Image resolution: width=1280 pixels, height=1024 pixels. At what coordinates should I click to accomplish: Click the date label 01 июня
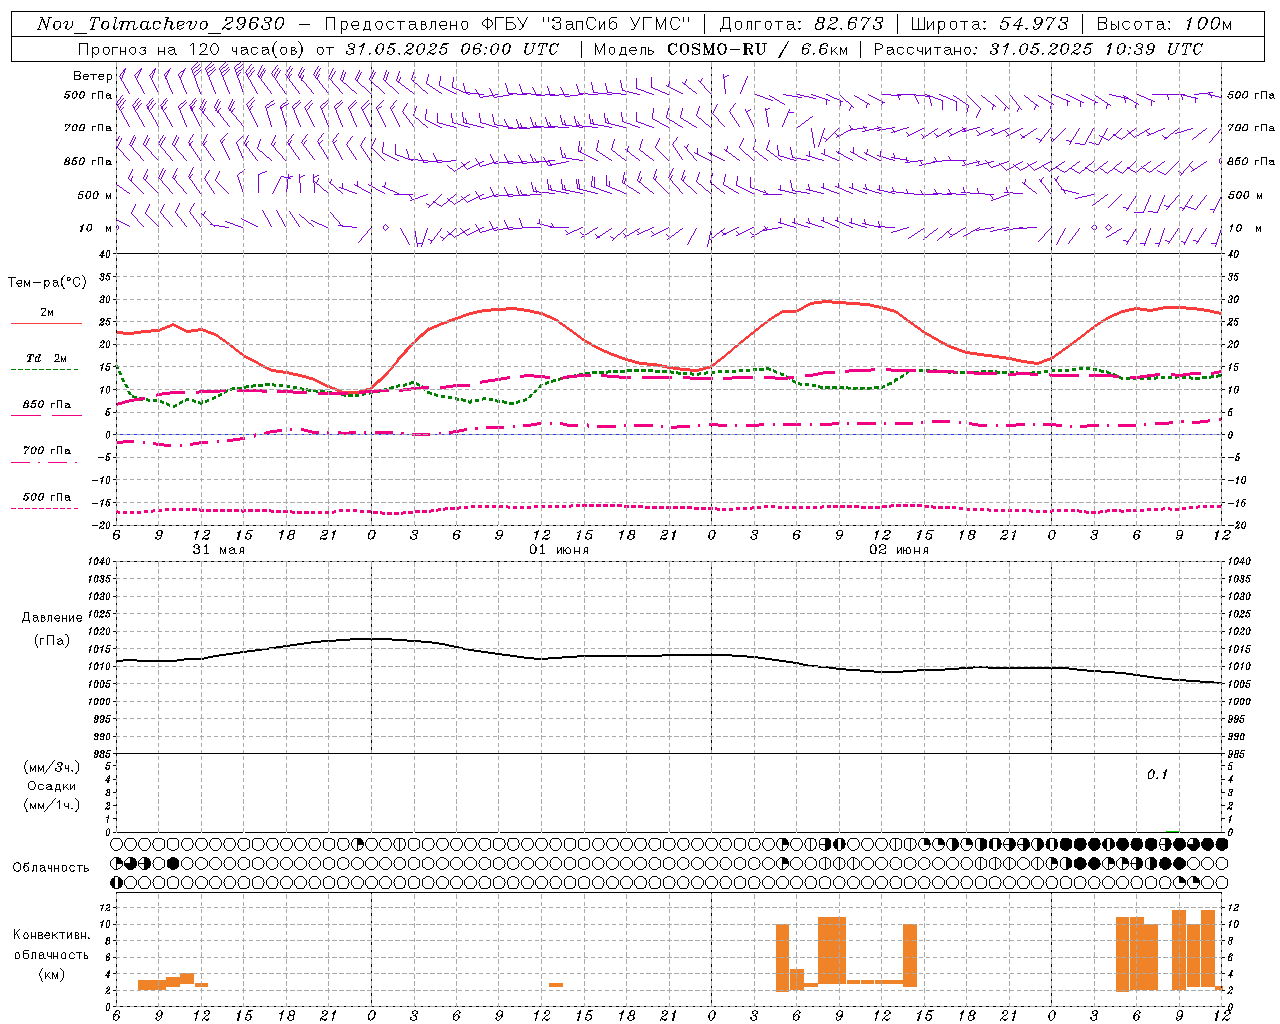point(559,550)
